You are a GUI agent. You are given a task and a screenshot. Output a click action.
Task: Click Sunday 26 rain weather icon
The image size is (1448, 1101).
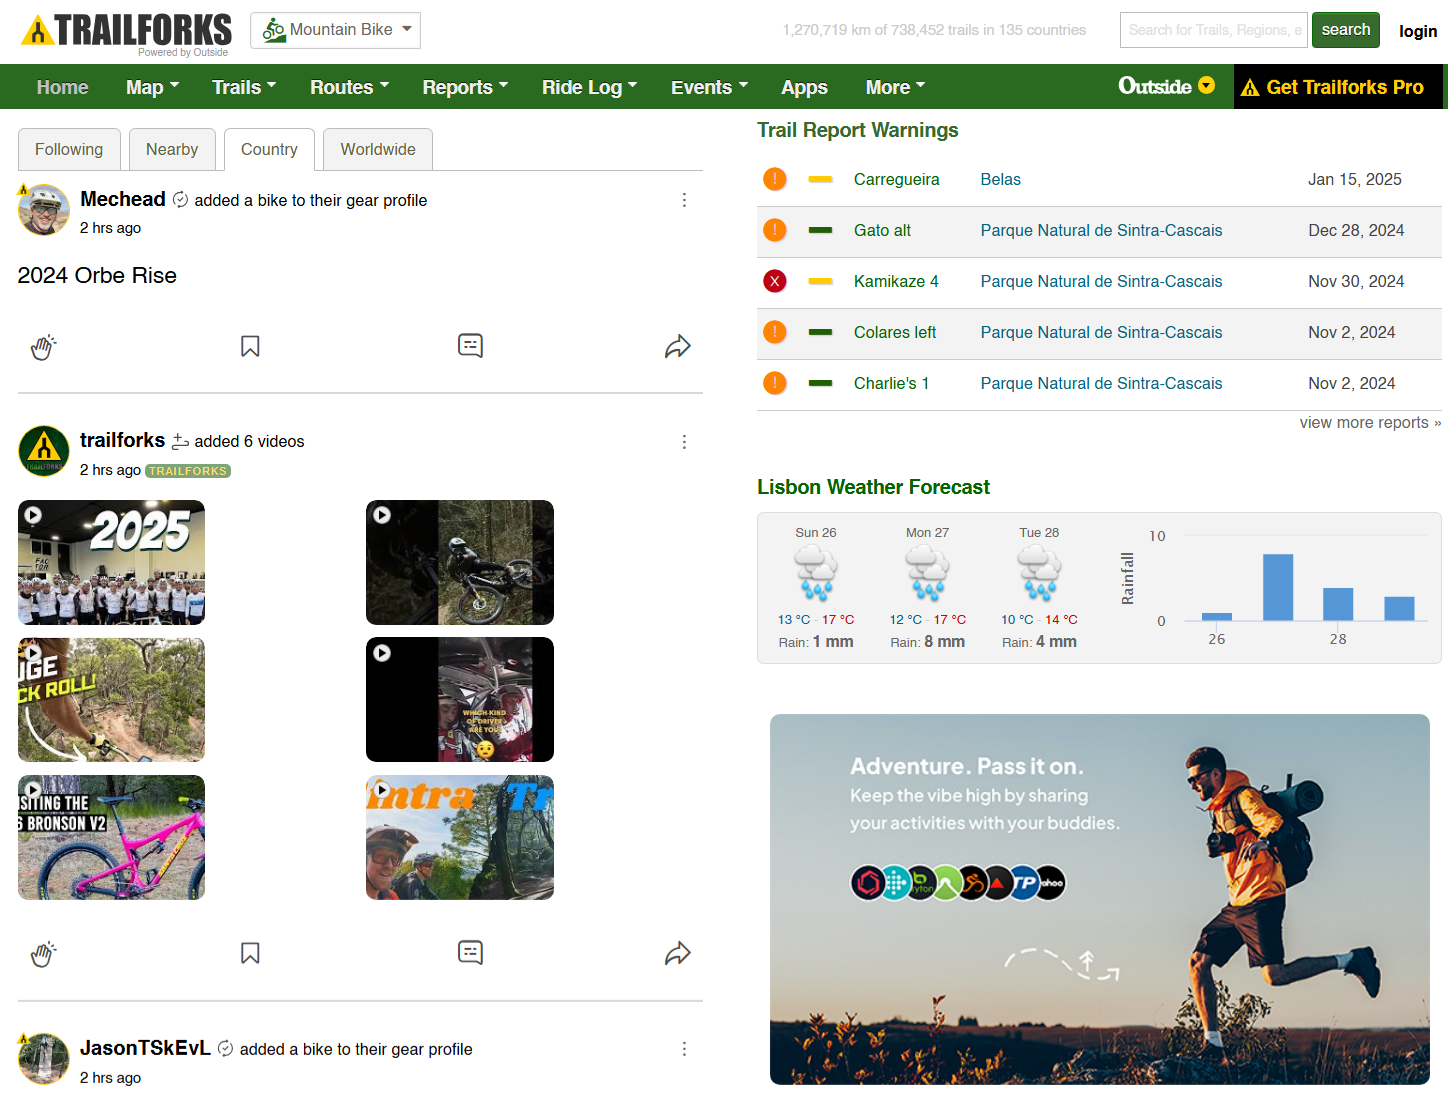816,573
